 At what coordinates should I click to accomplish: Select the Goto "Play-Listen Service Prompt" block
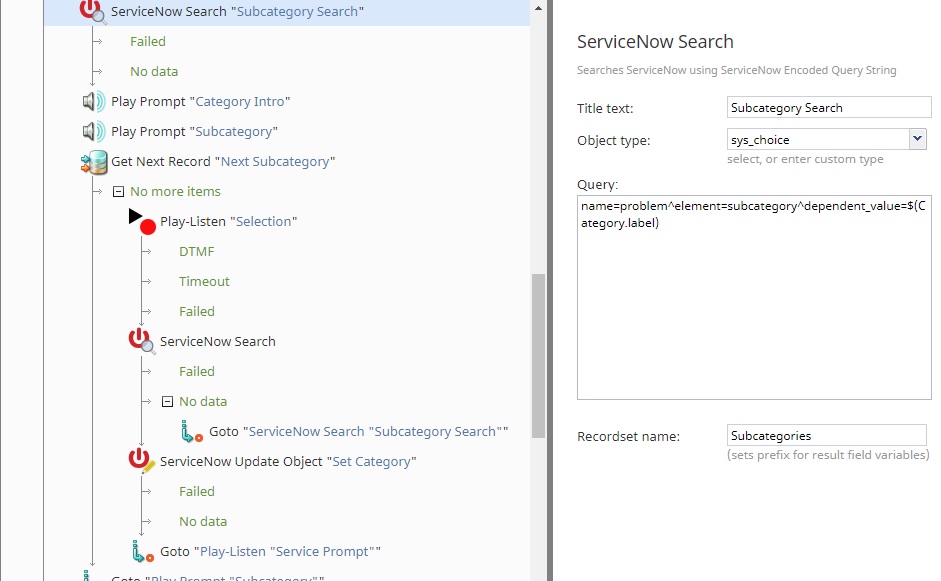click(271, 552)
